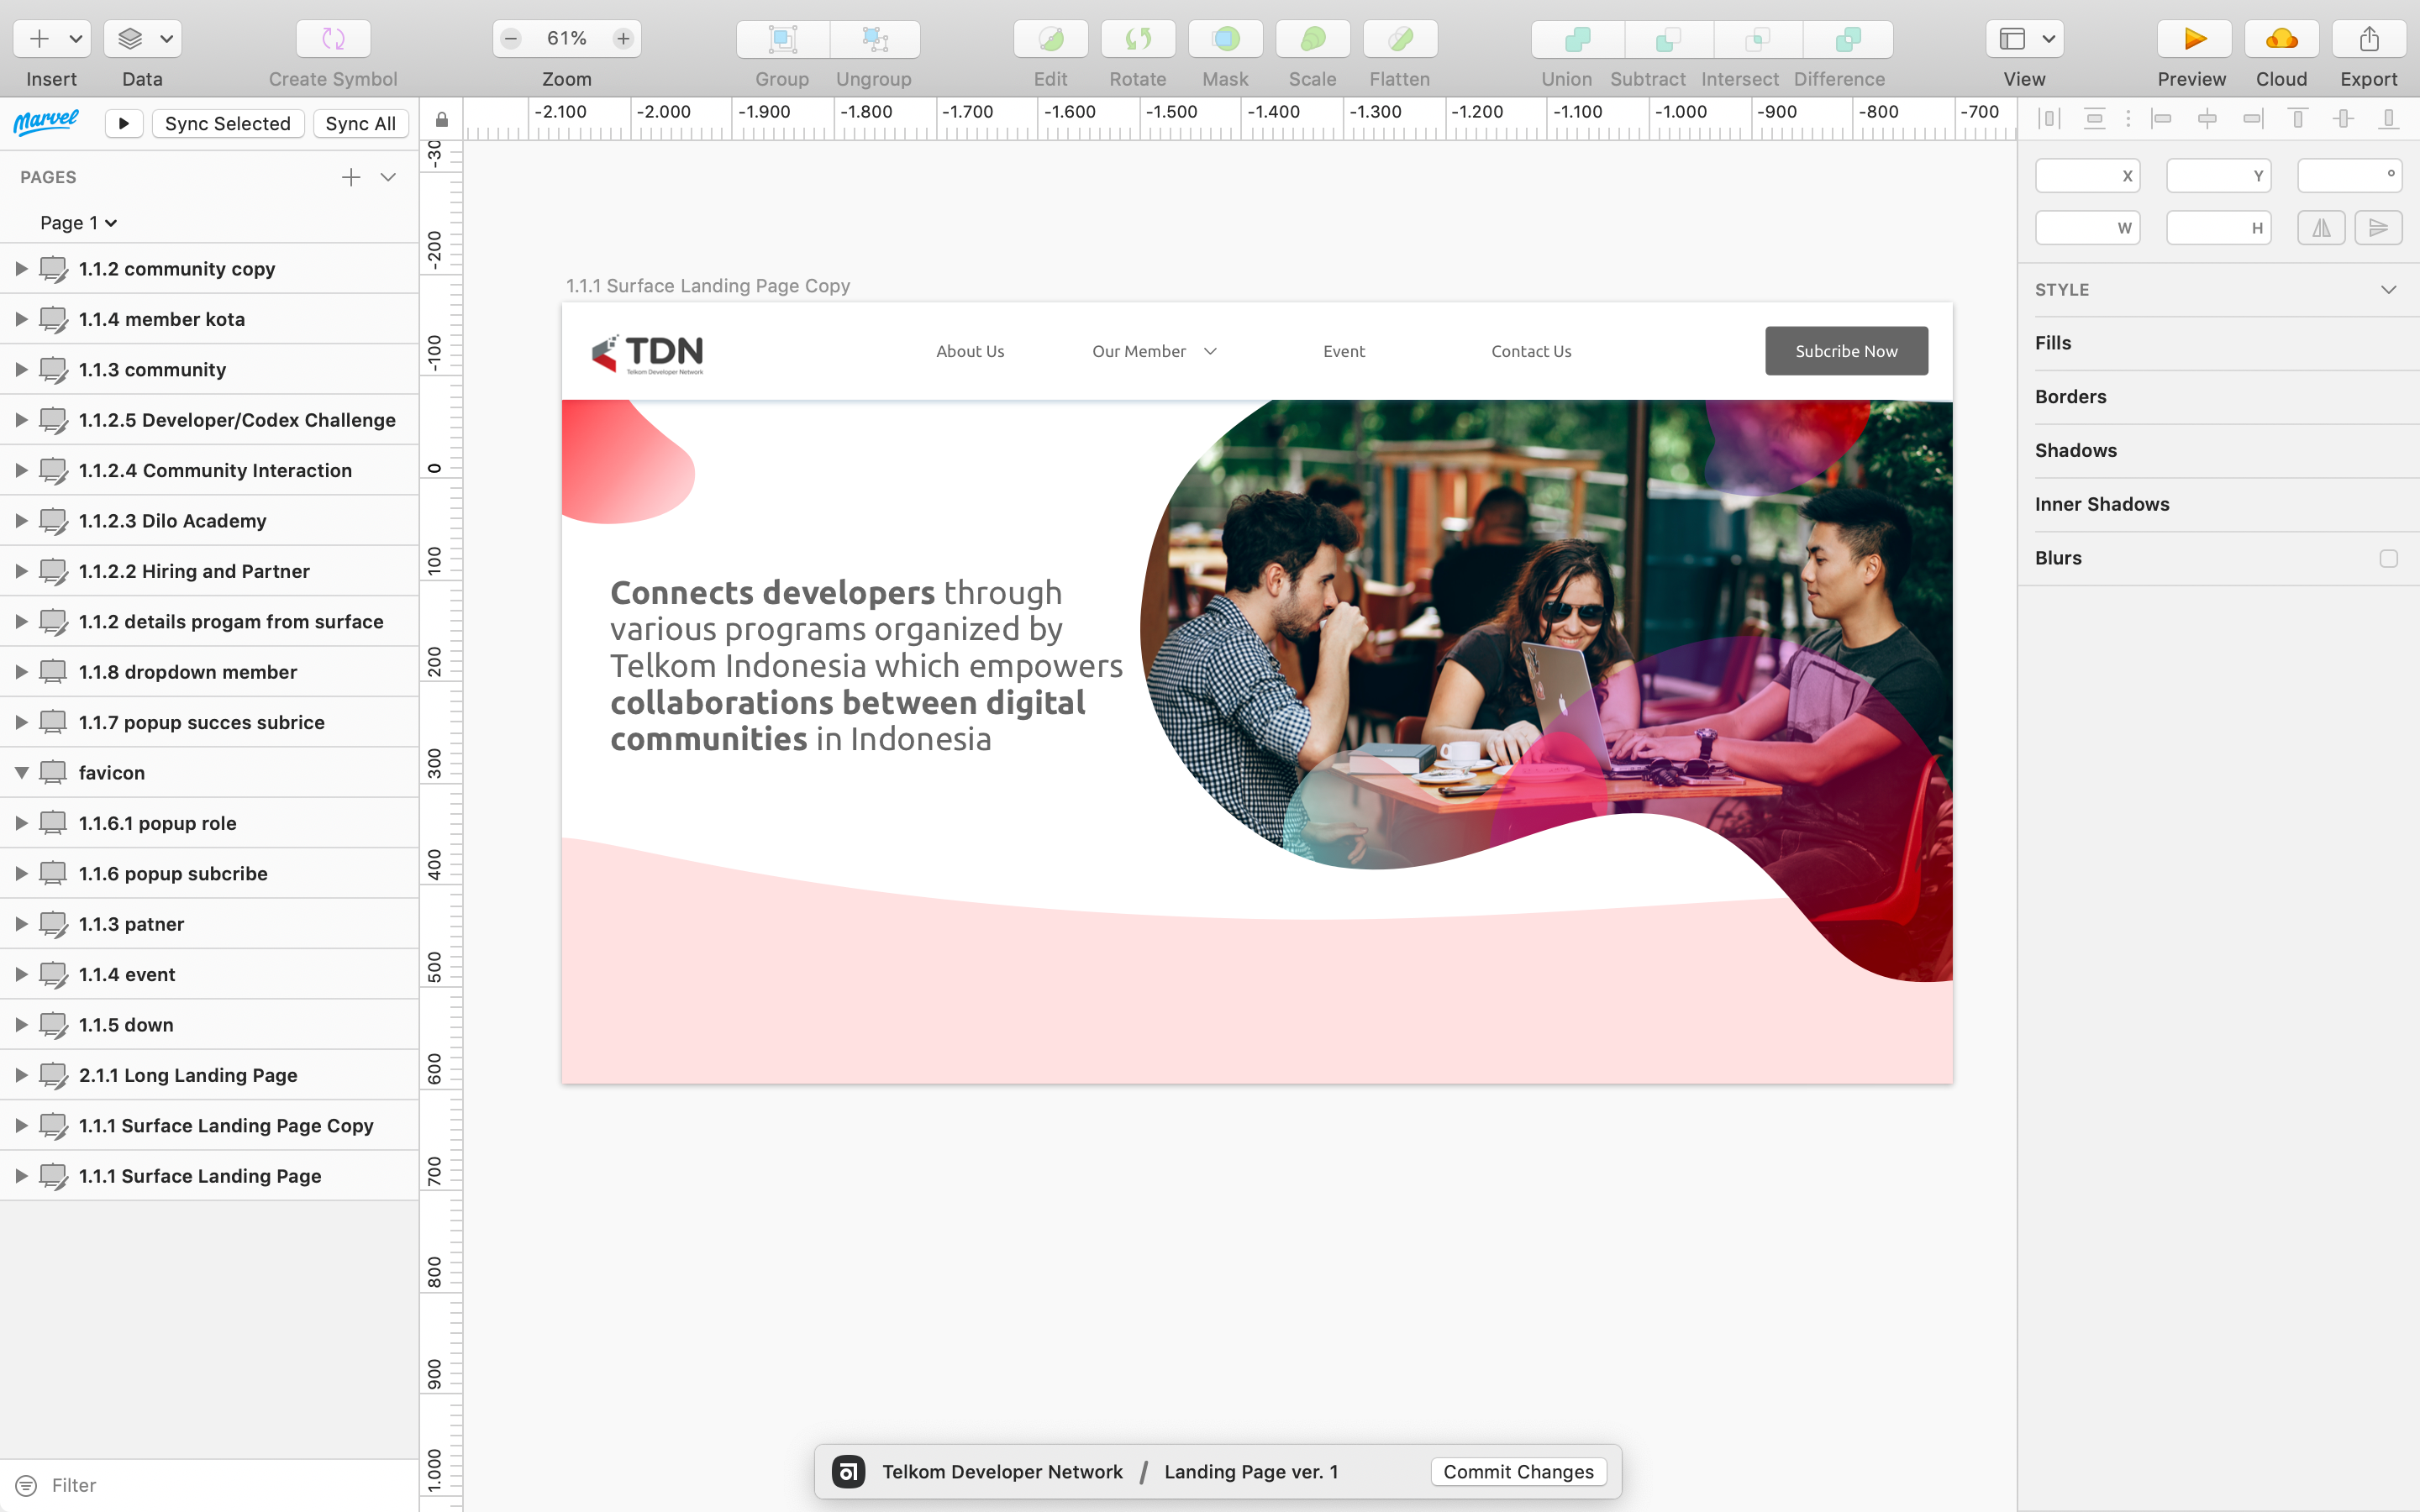
Task: Click the Width input field
Action: click(x=2088, y=228)
